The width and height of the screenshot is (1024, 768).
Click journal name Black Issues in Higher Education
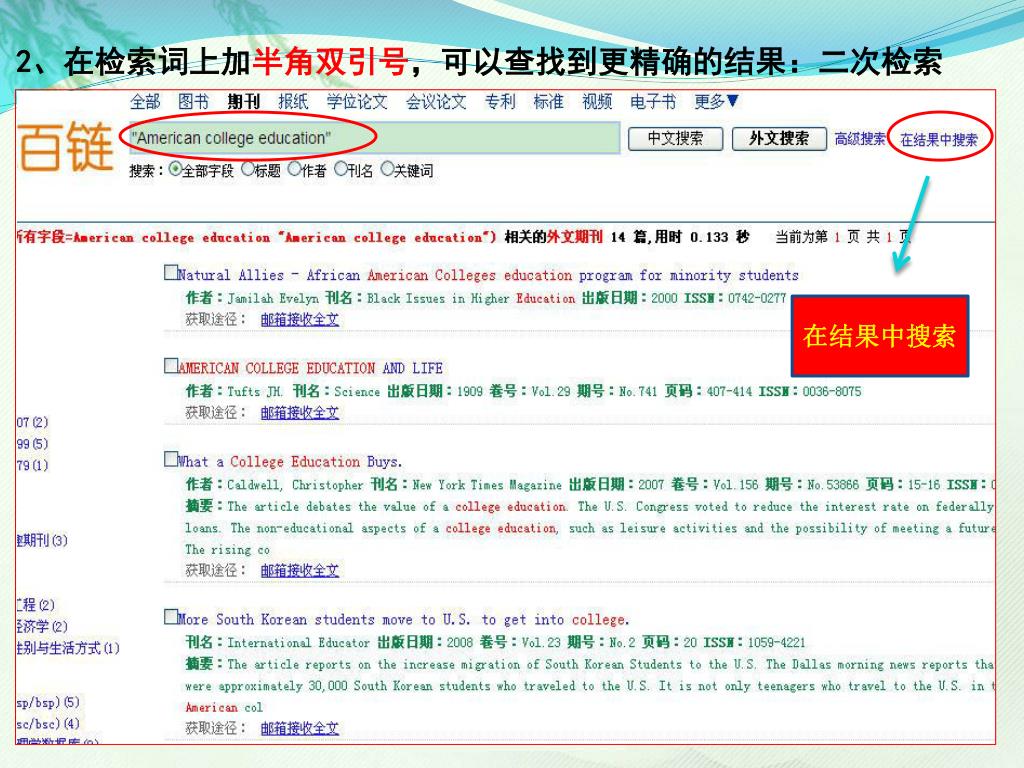(471, 298)
